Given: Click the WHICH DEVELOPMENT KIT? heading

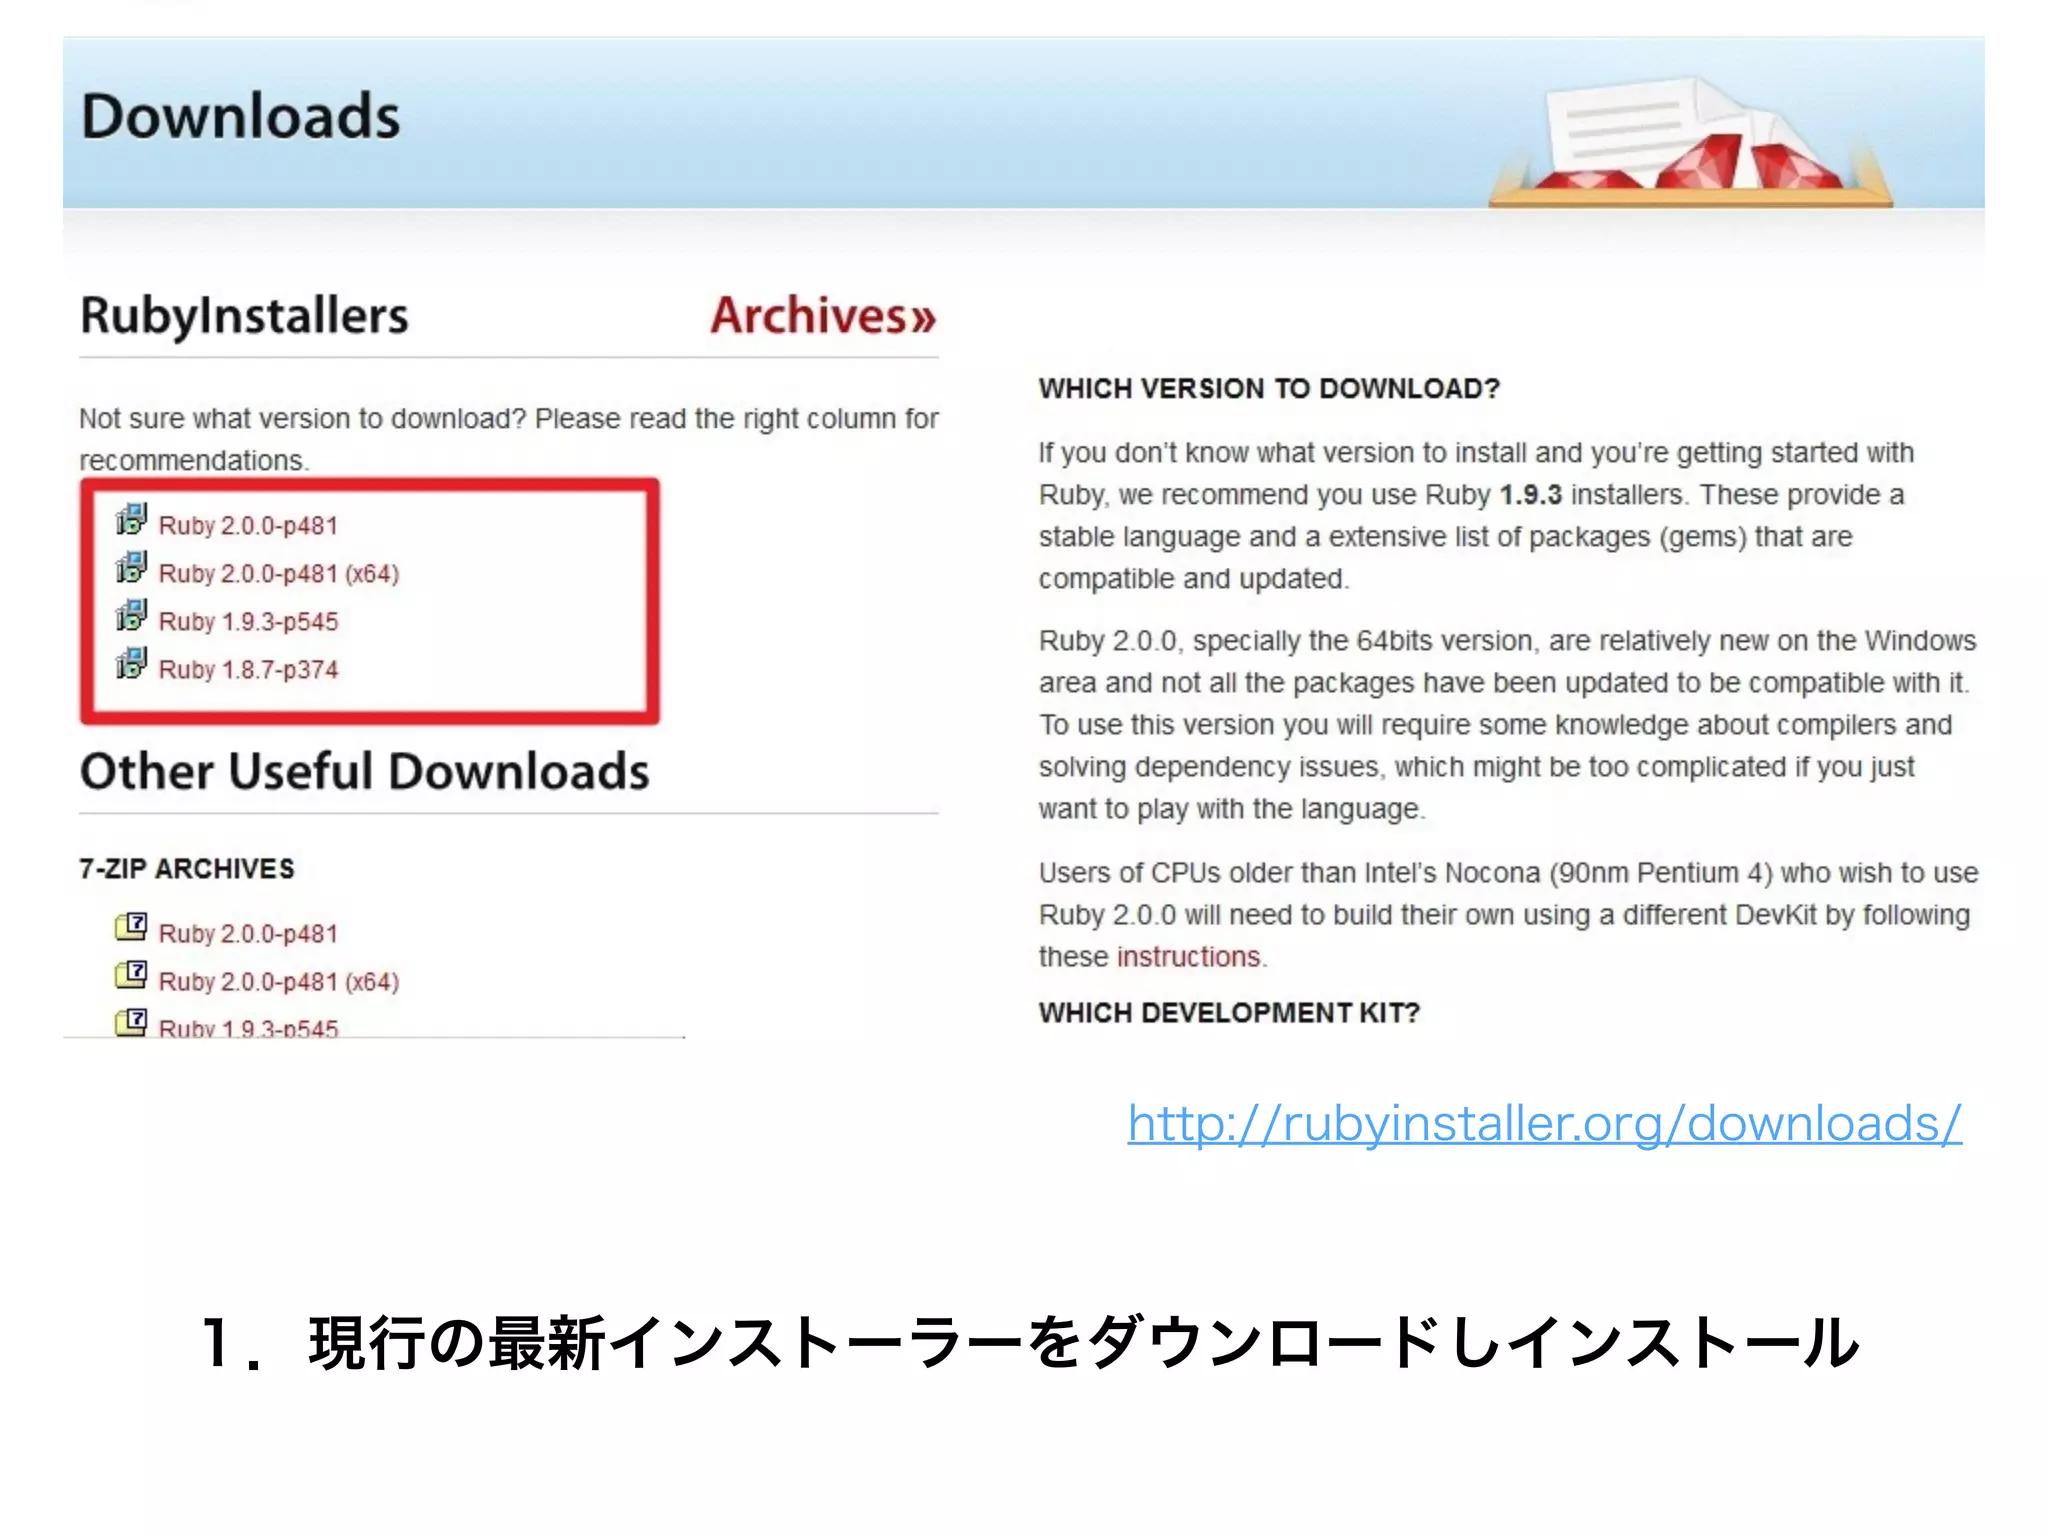Looking at the screenshot, I should 1229,1012.
